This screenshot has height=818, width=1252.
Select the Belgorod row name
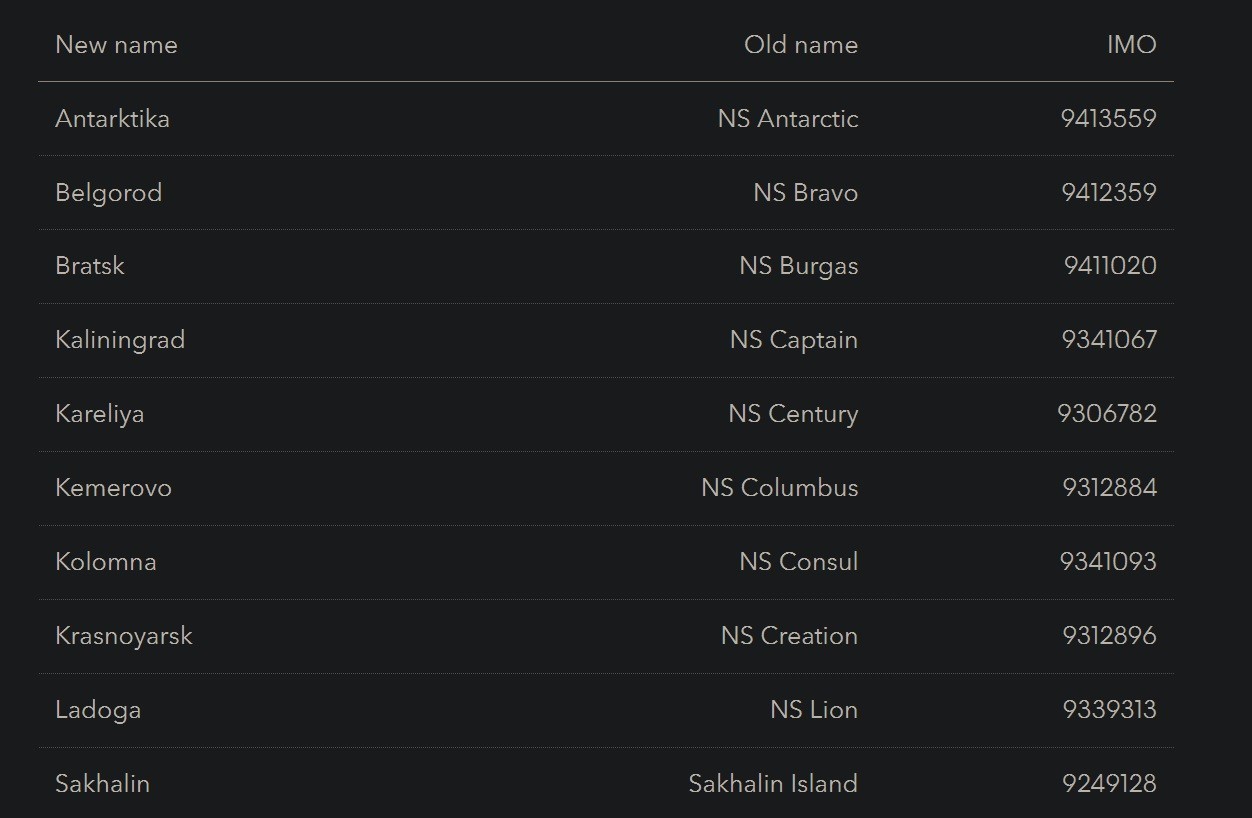tap(108, 193)
